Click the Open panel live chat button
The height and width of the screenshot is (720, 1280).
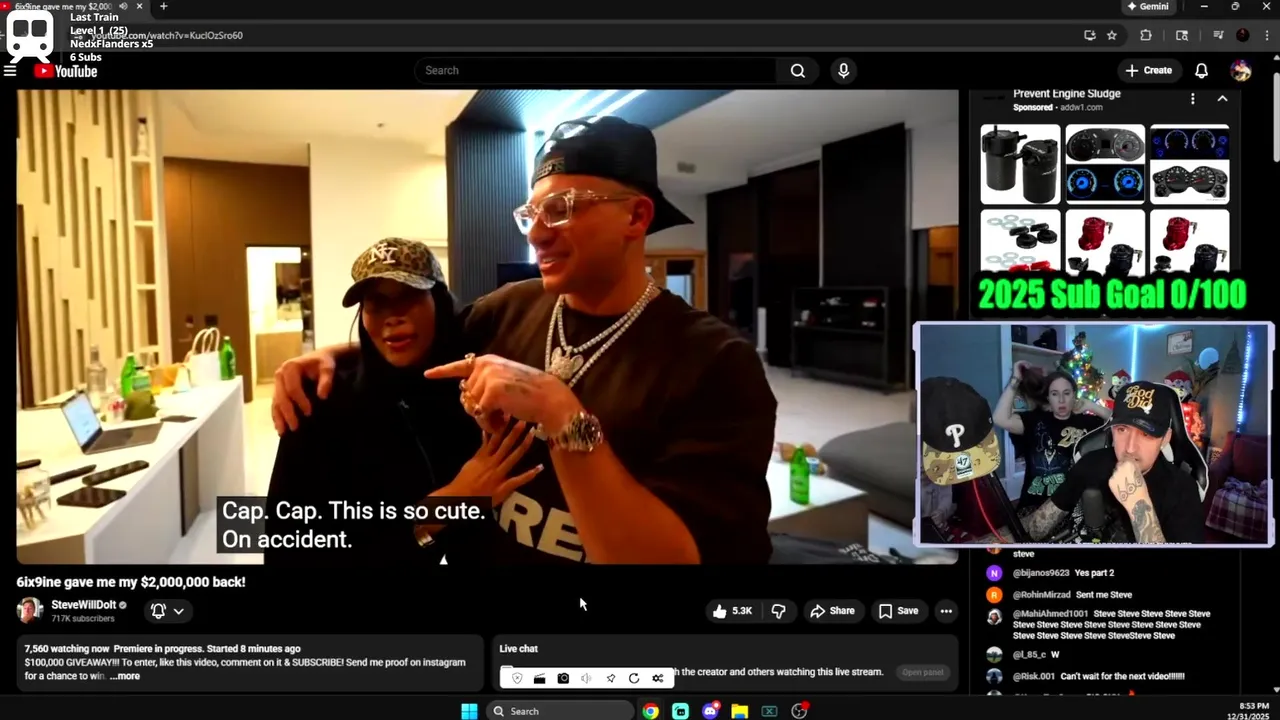(x=922, y=672)
